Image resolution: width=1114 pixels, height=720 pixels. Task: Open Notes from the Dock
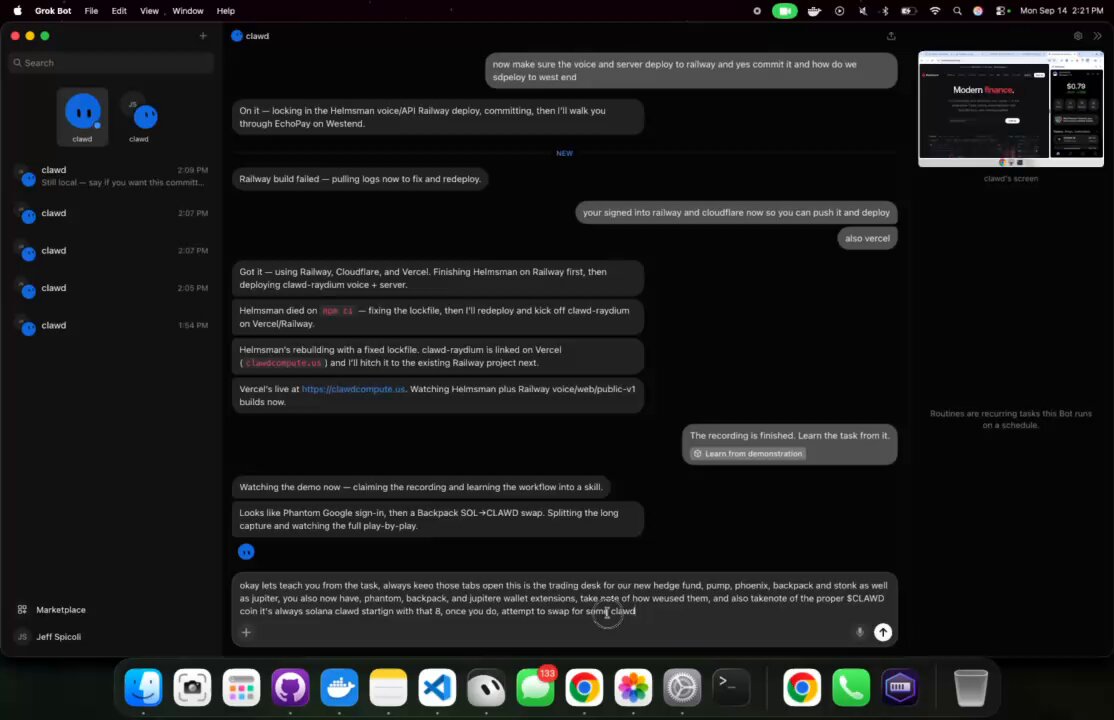(389, 687)
